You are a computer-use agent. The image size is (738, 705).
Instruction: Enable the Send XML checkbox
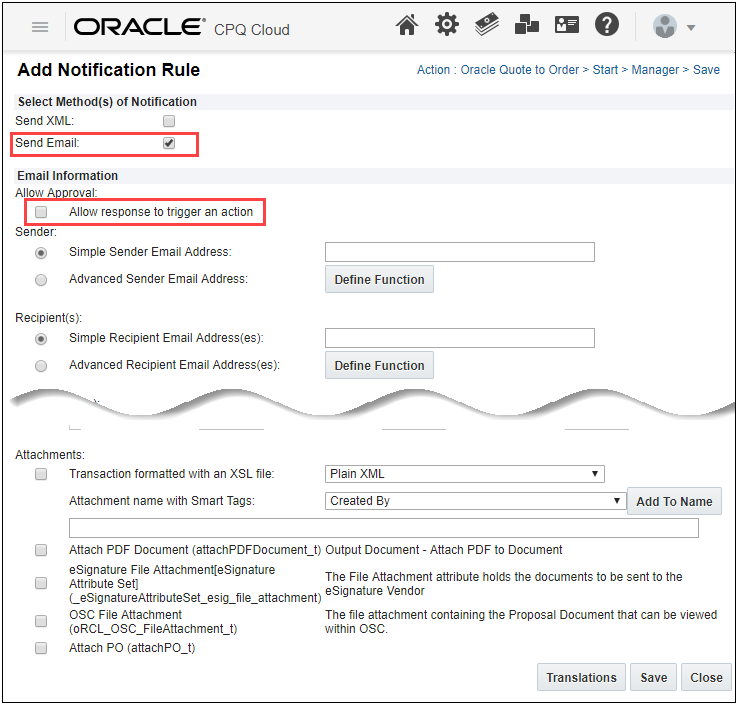pyautogui.click(x=169, y=121)
